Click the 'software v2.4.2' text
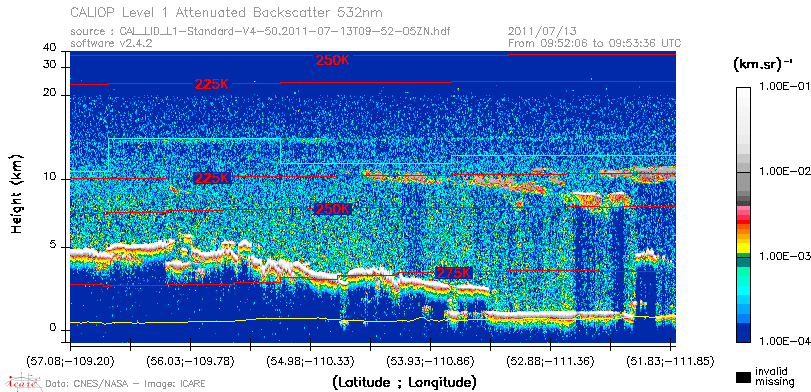 pyautogui.click(x=111, y=43)
